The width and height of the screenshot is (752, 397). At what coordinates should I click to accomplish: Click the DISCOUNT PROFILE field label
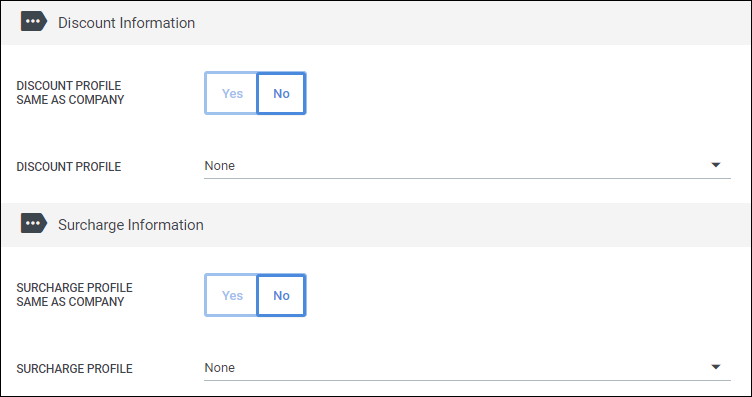click(69, 167)
